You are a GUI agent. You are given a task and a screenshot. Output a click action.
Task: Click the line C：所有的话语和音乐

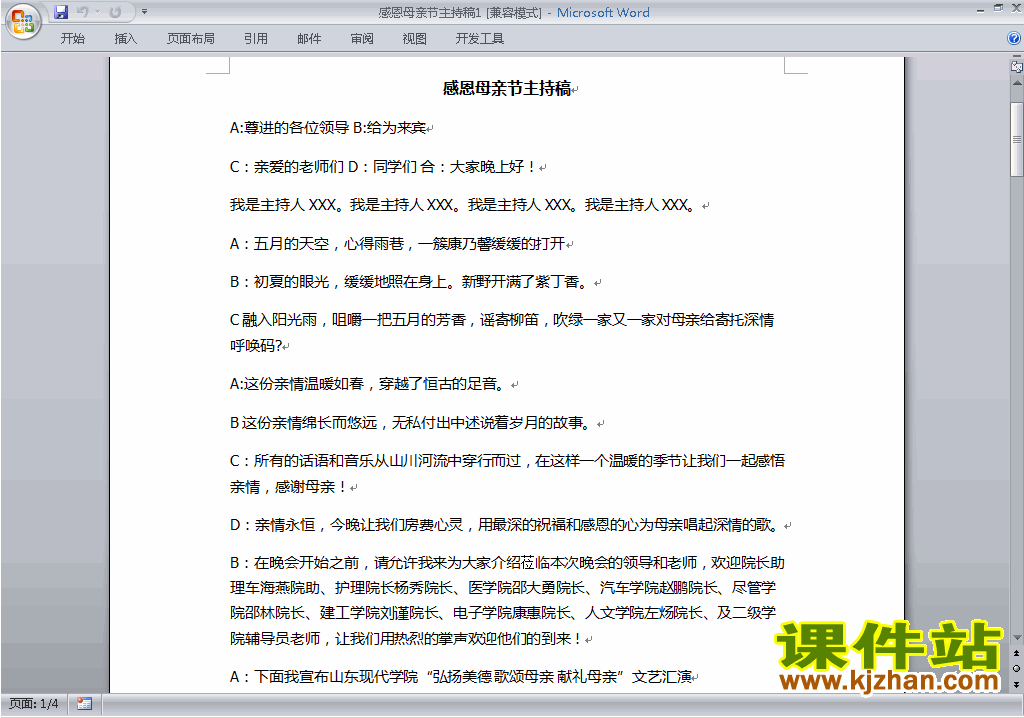tap(507, 461)
